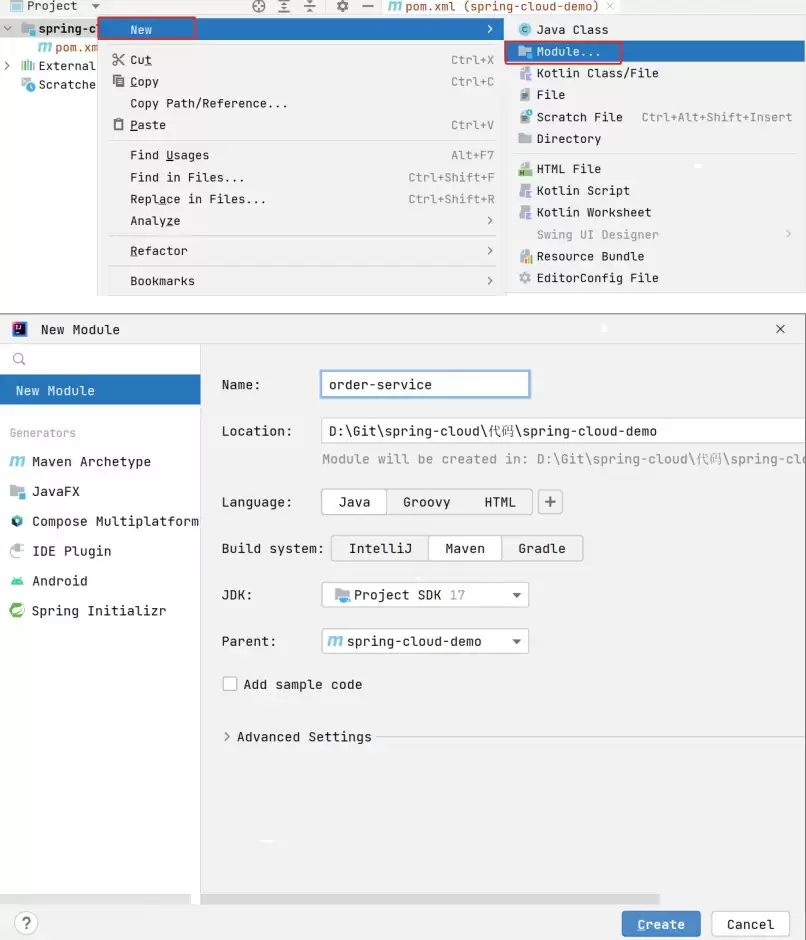806x940 pixels.
Task: Open the JDK Project SDK dropdown
Action: pos(425,595)
